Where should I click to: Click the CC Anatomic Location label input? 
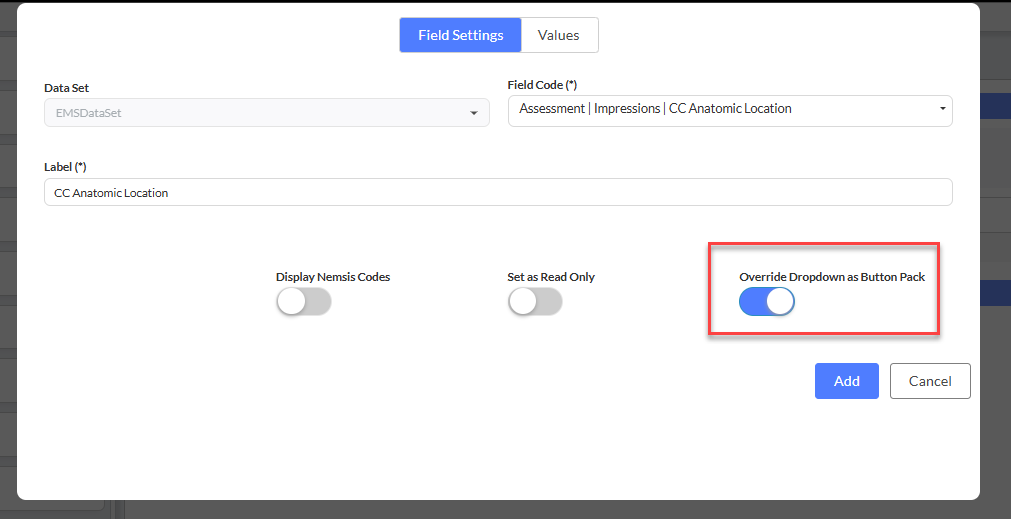498,192
